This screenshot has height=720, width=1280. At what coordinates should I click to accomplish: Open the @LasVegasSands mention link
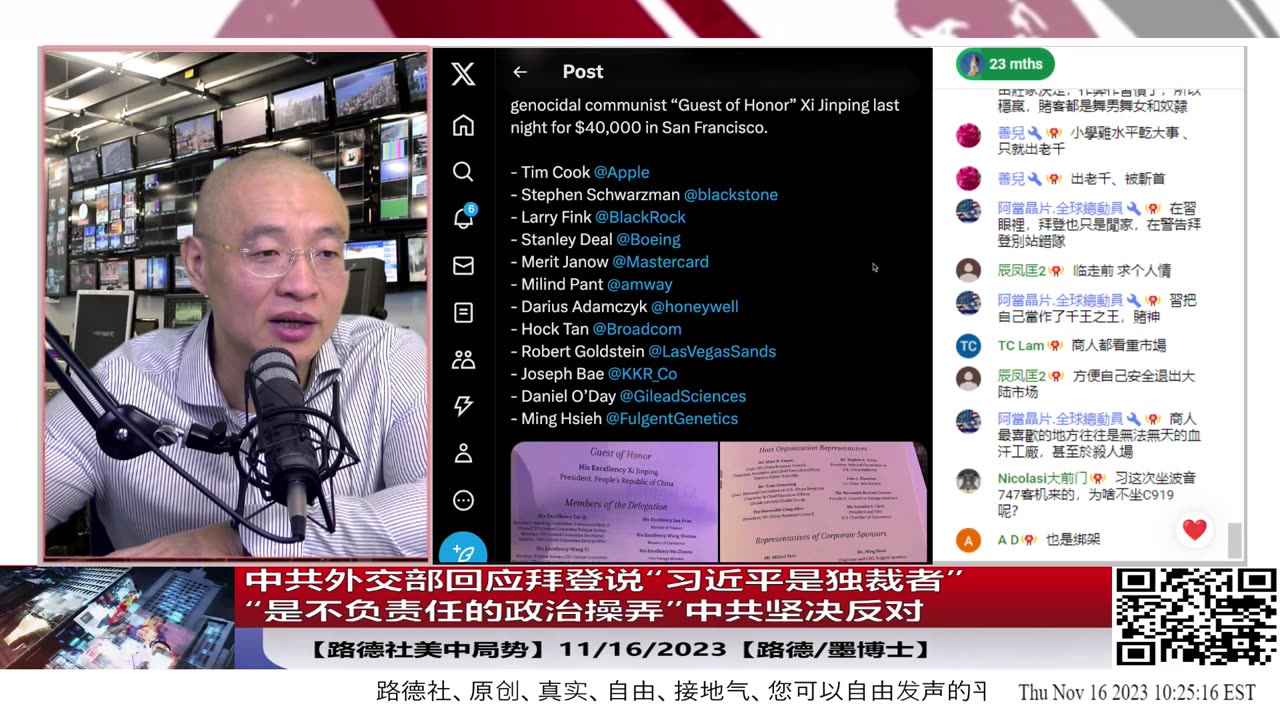712,352
